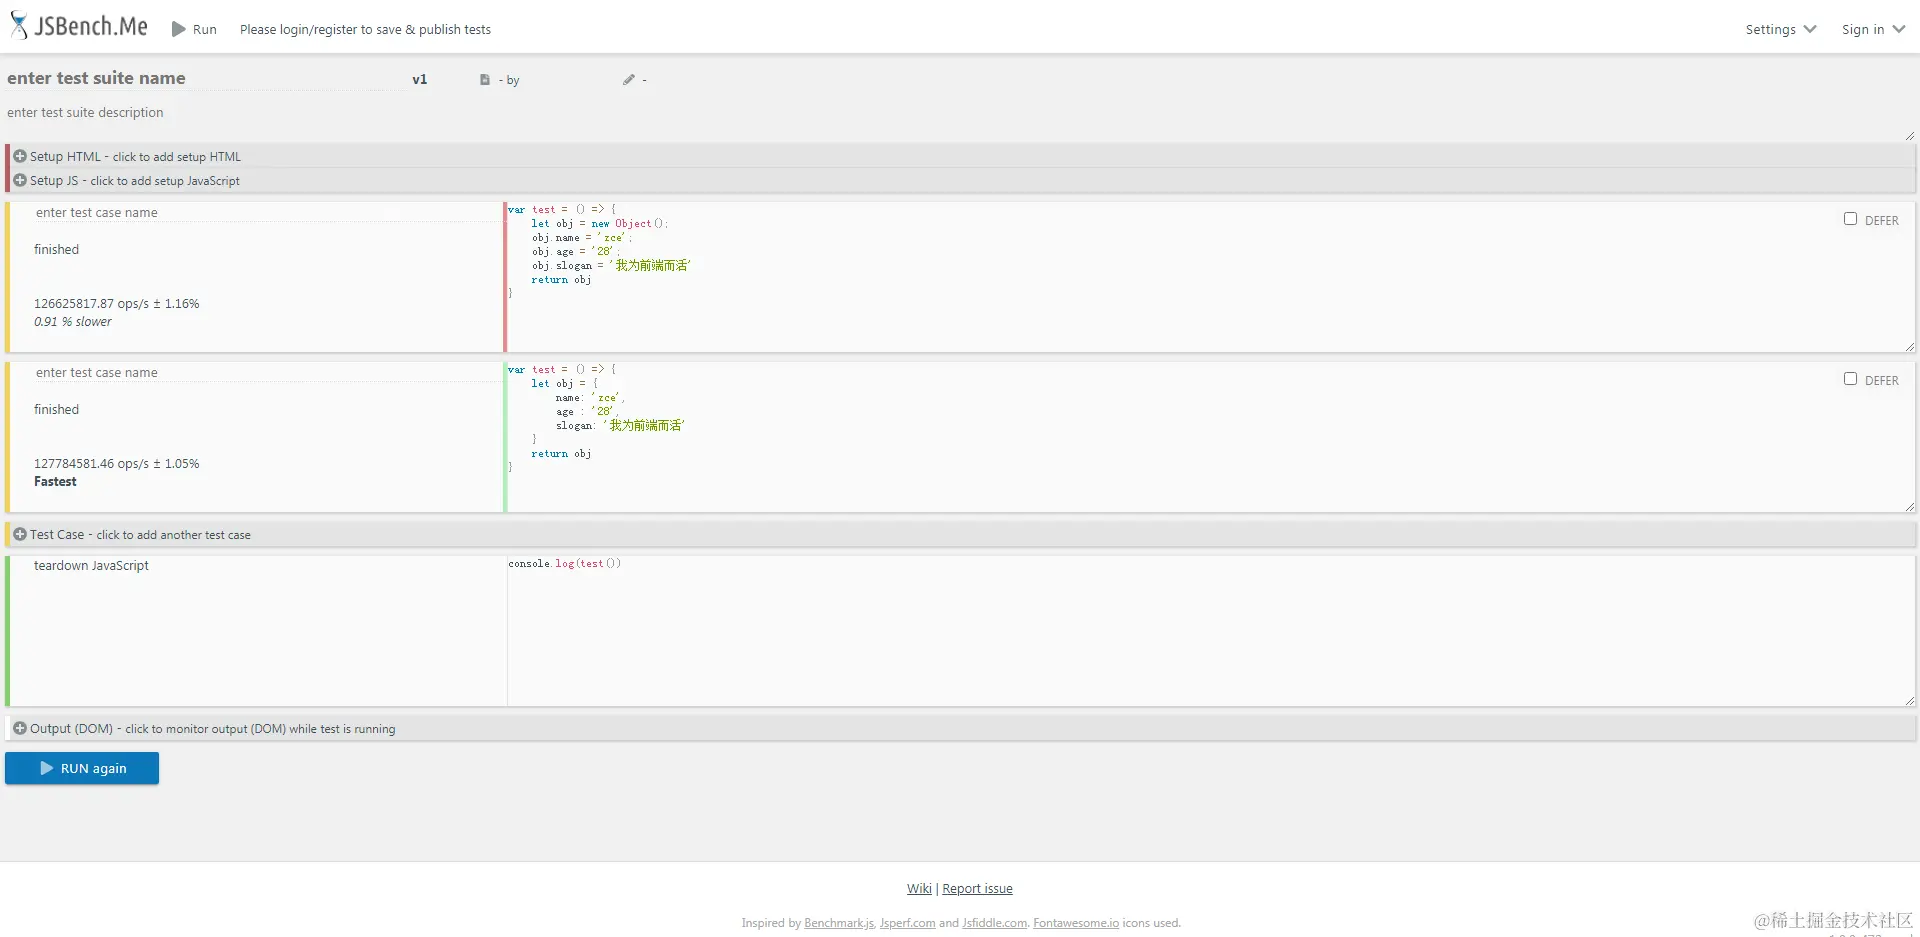This screenshot has height=937, width=1920.
Task: Open the Jsperf.com link
Action: click(907, 923)
